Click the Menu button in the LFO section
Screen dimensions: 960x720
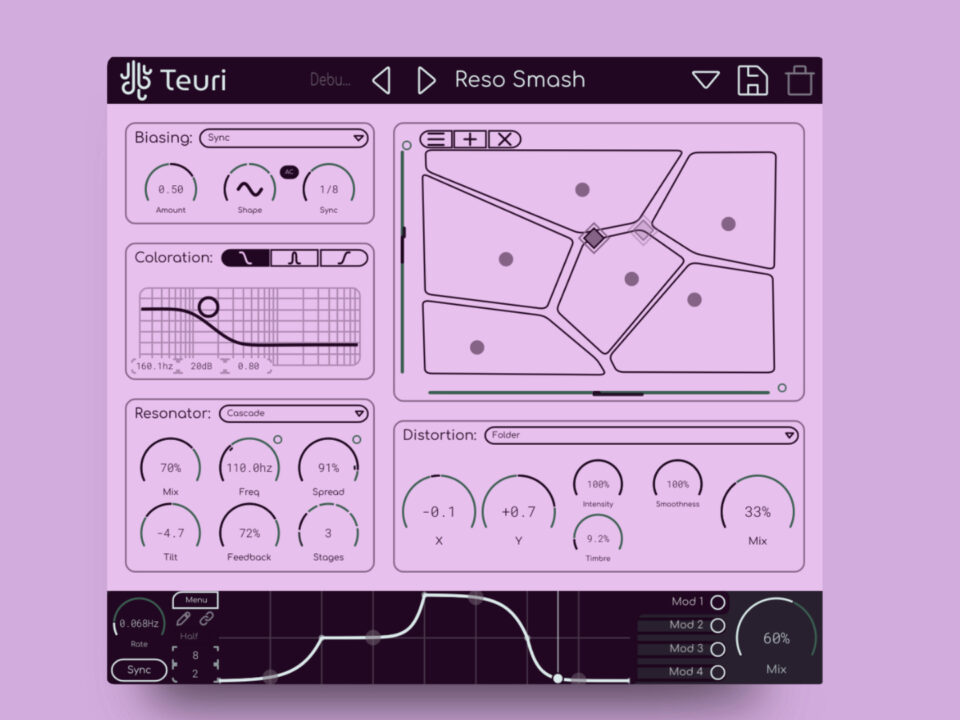[x=196, y=600]
